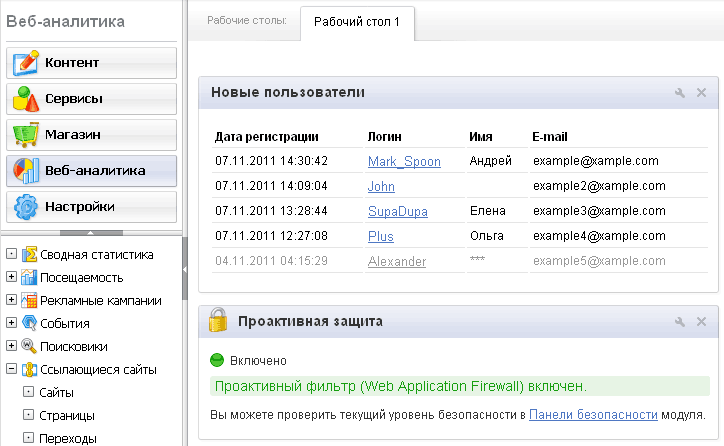
Task: Collapse the sidebar with the splitter arrow
Action: click(x=185, y=269)
